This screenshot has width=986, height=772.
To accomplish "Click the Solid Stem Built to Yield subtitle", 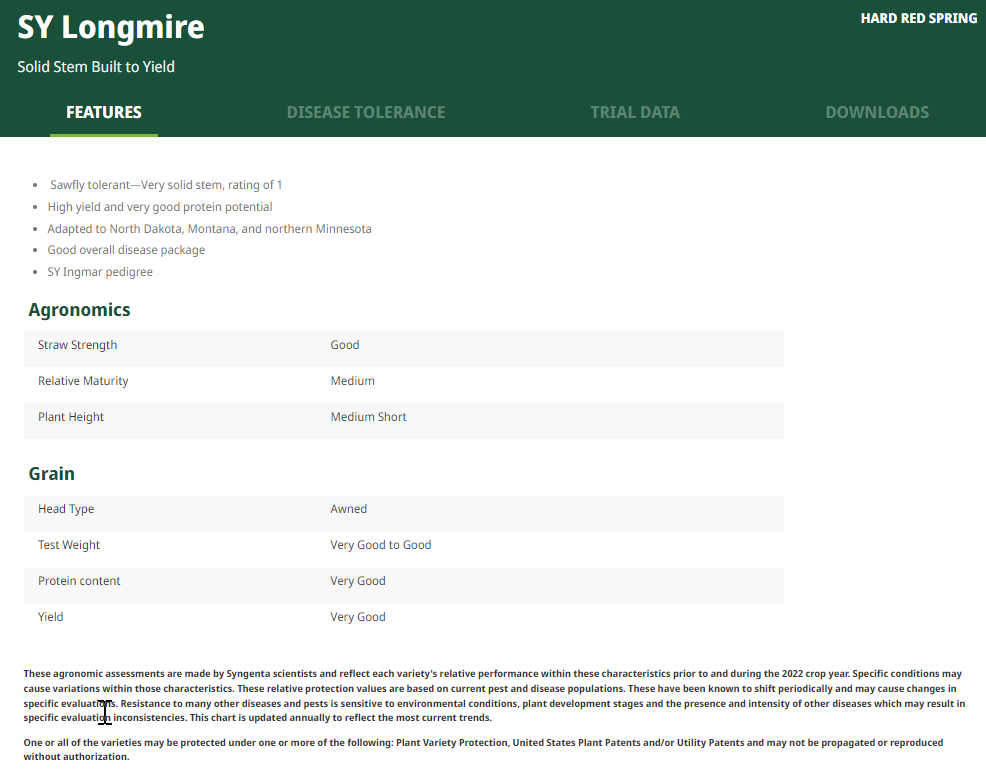I will click(96, 67).
